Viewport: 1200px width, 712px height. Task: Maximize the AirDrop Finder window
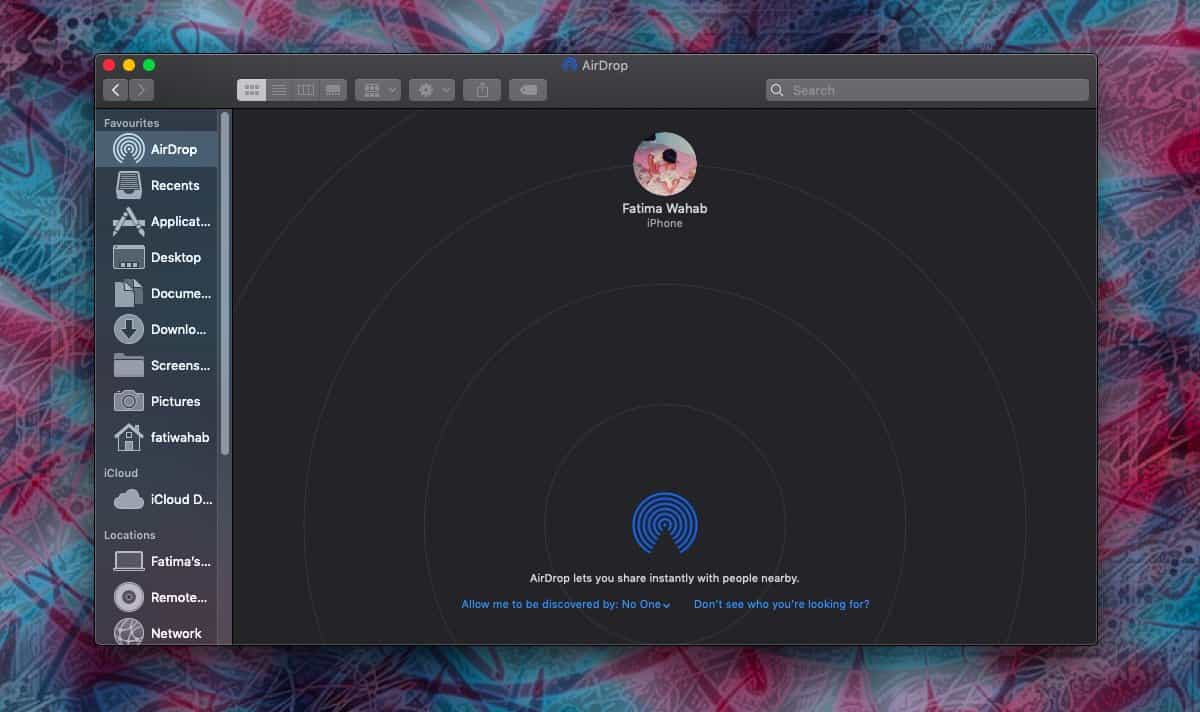[149, 65]
